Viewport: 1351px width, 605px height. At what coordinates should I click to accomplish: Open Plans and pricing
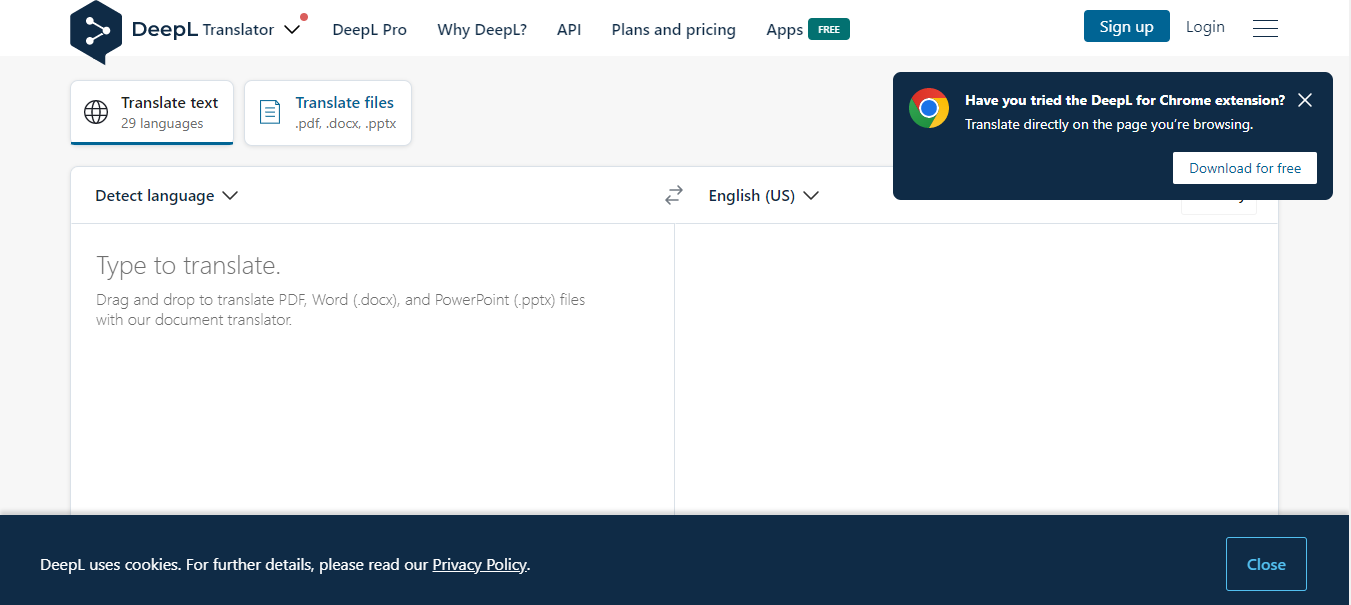pyautogui.click(x=673, y=29)
